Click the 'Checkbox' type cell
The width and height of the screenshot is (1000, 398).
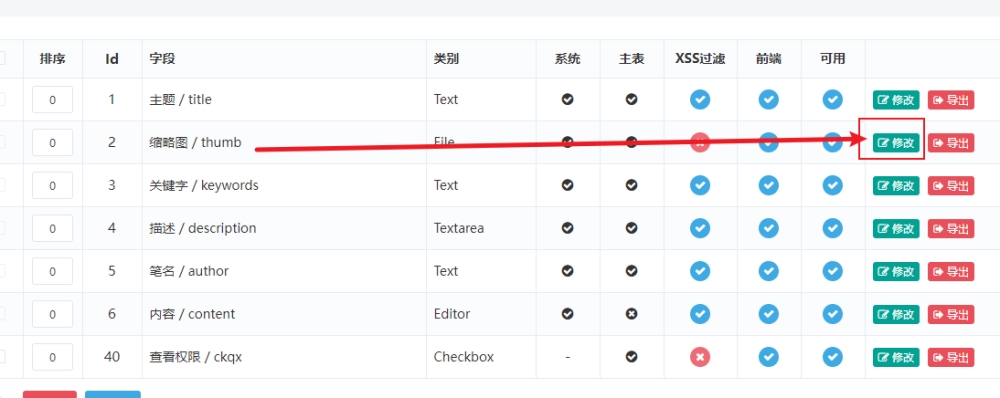click(x=464, y=357)
